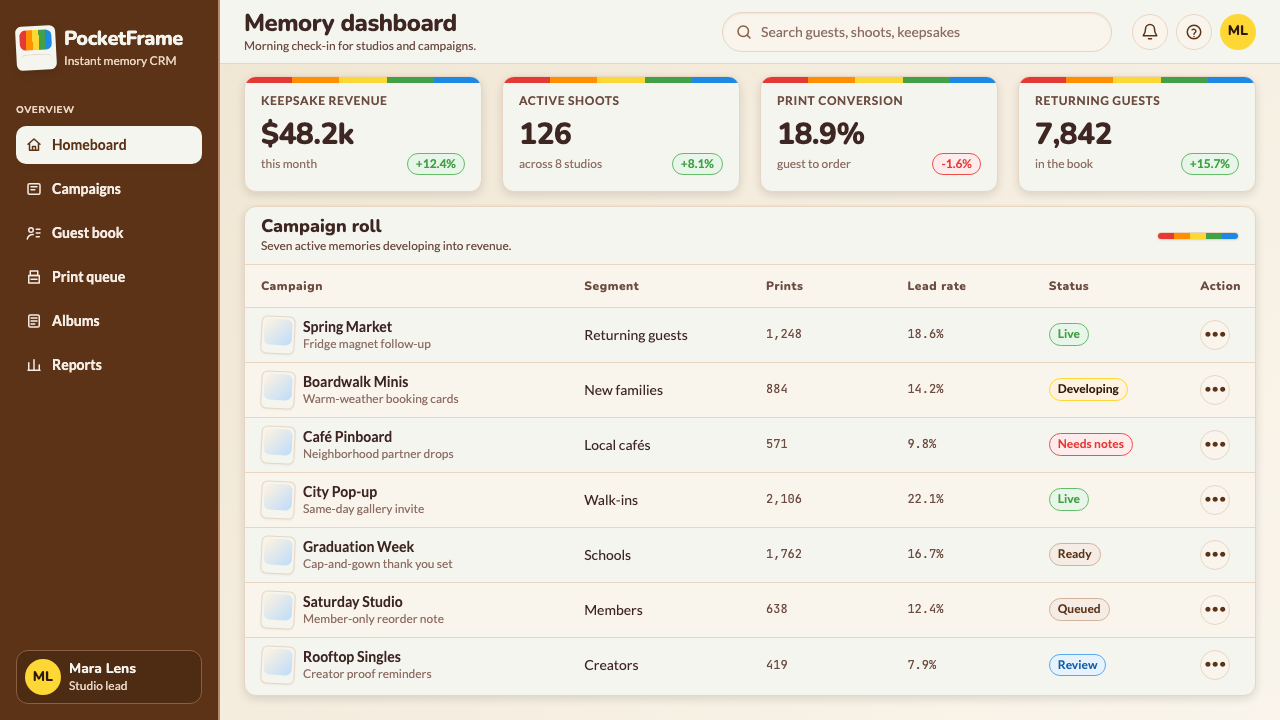Click the Queued status badge
1280x720 pixels.
point(1079,609)
